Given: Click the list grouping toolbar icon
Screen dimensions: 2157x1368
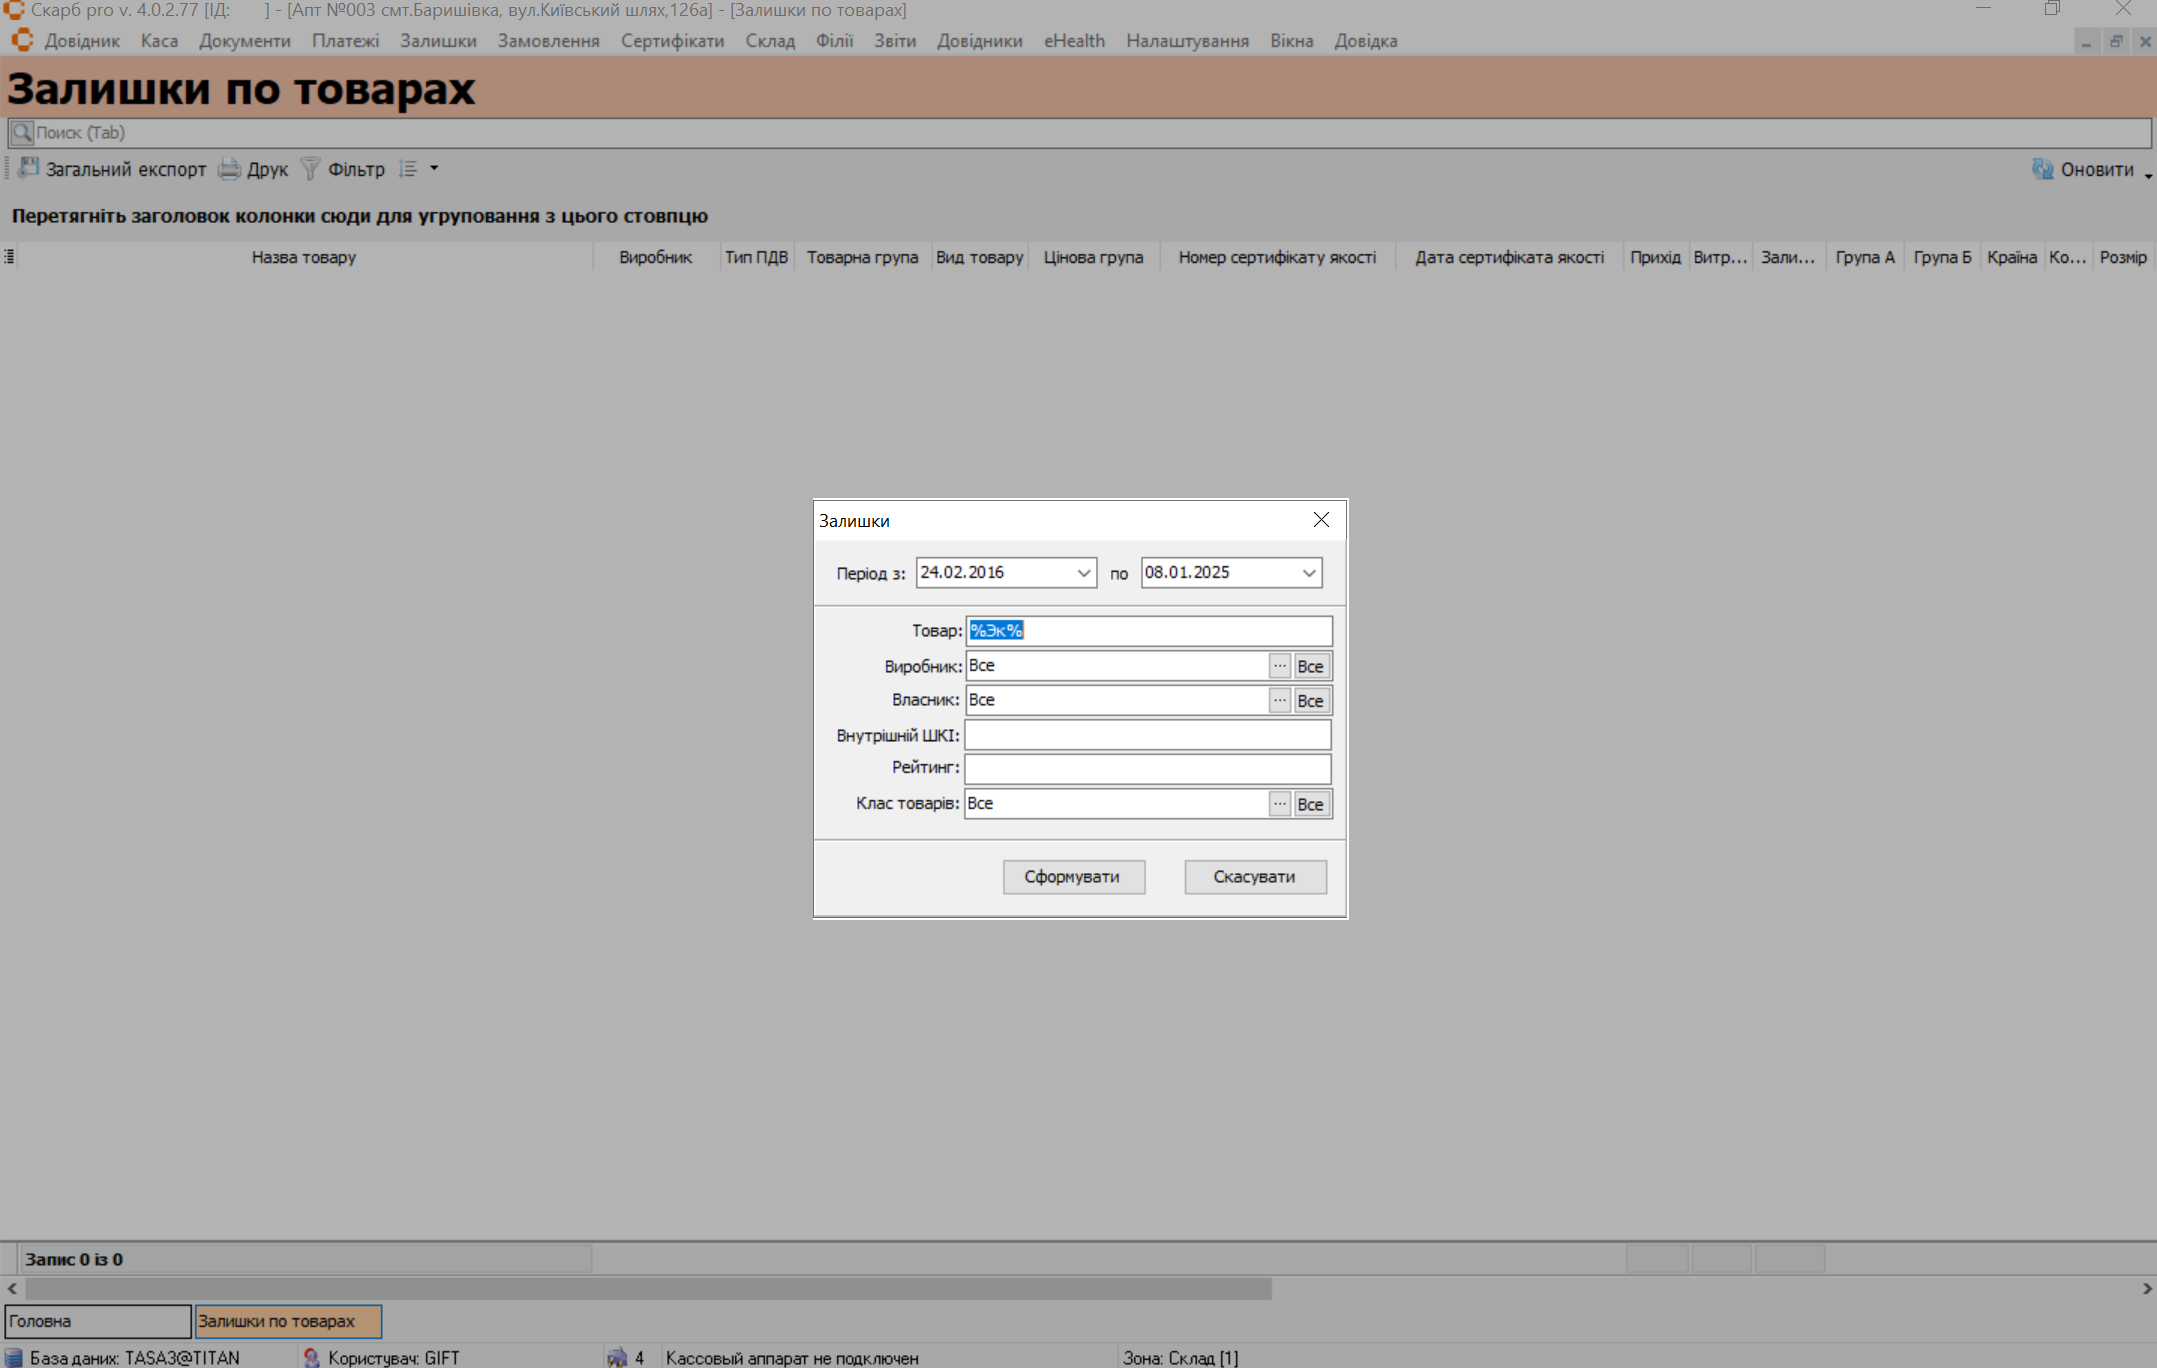Looking at the screenshot, I should click(408, 169).
